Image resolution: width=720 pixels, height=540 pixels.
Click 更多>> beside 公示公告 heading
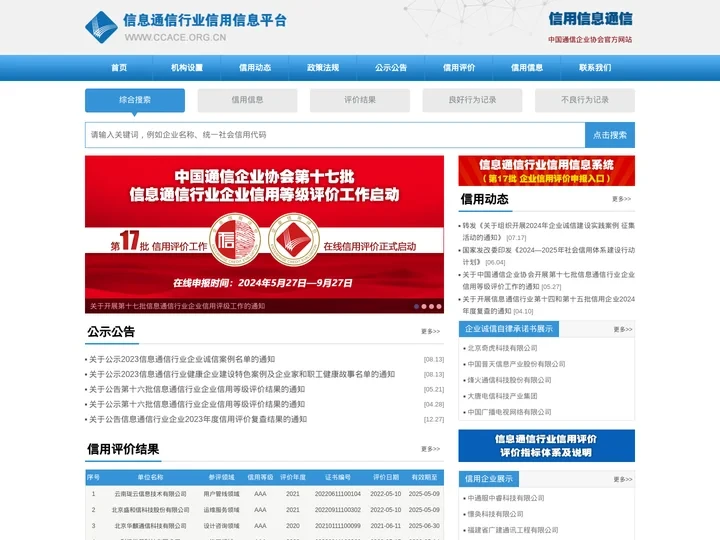click(x=430, y=331)
